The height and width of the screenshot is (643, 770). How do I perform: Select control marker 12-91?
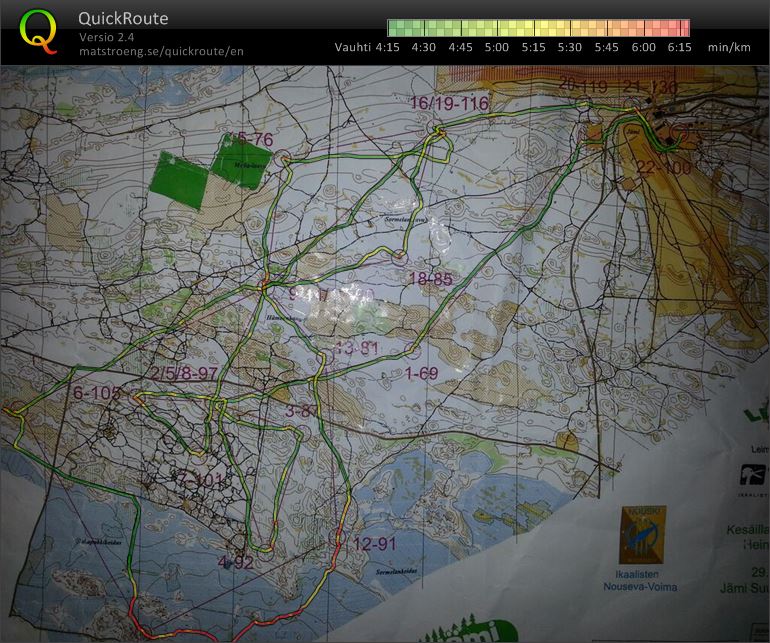coord(375,544)
